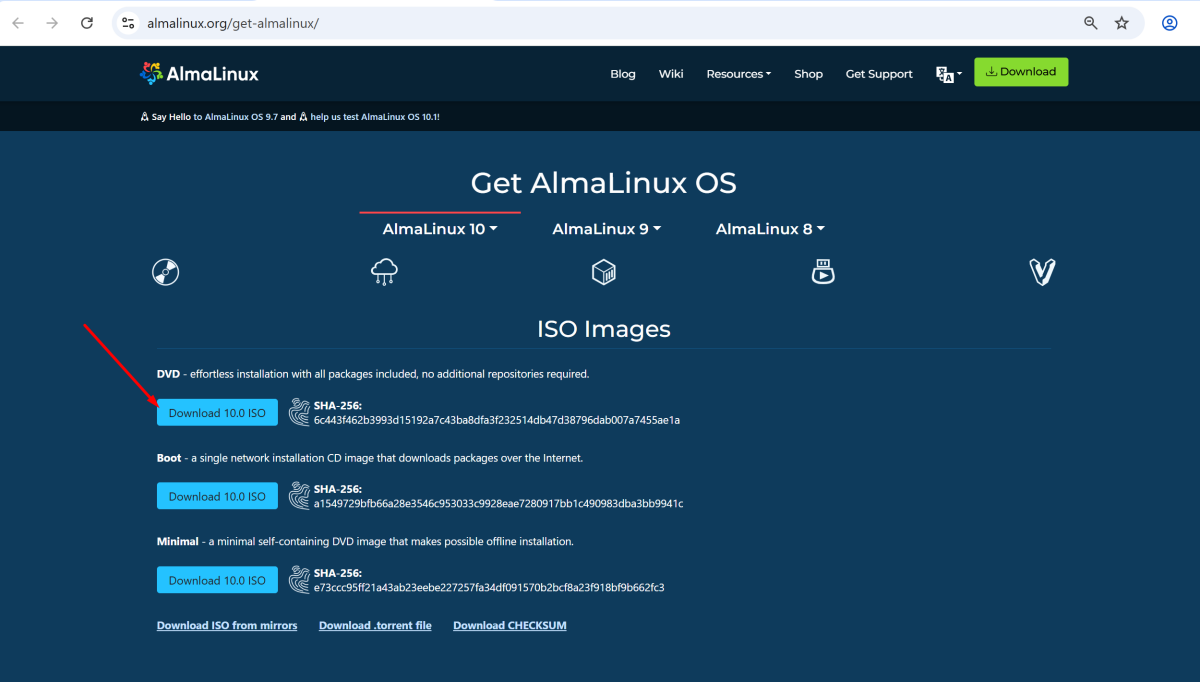Open the Cloud images section via cloud icon
Screen dimensions: 1200x682
(384, 271)
